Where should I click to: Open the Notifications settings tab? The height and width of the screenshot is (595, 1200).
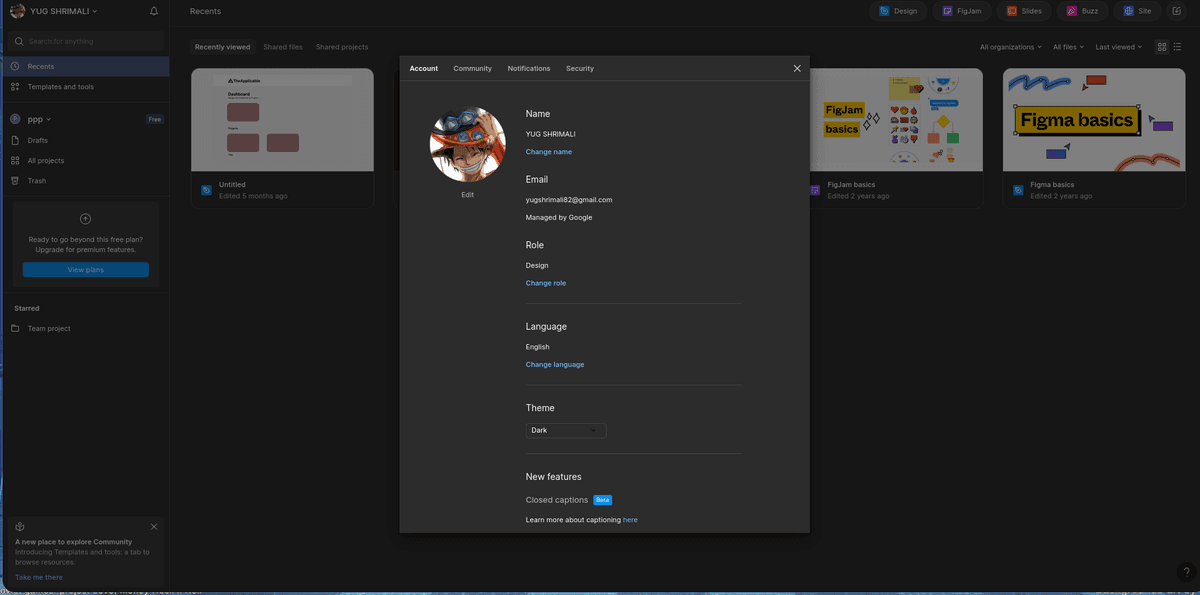coord(528,68)
